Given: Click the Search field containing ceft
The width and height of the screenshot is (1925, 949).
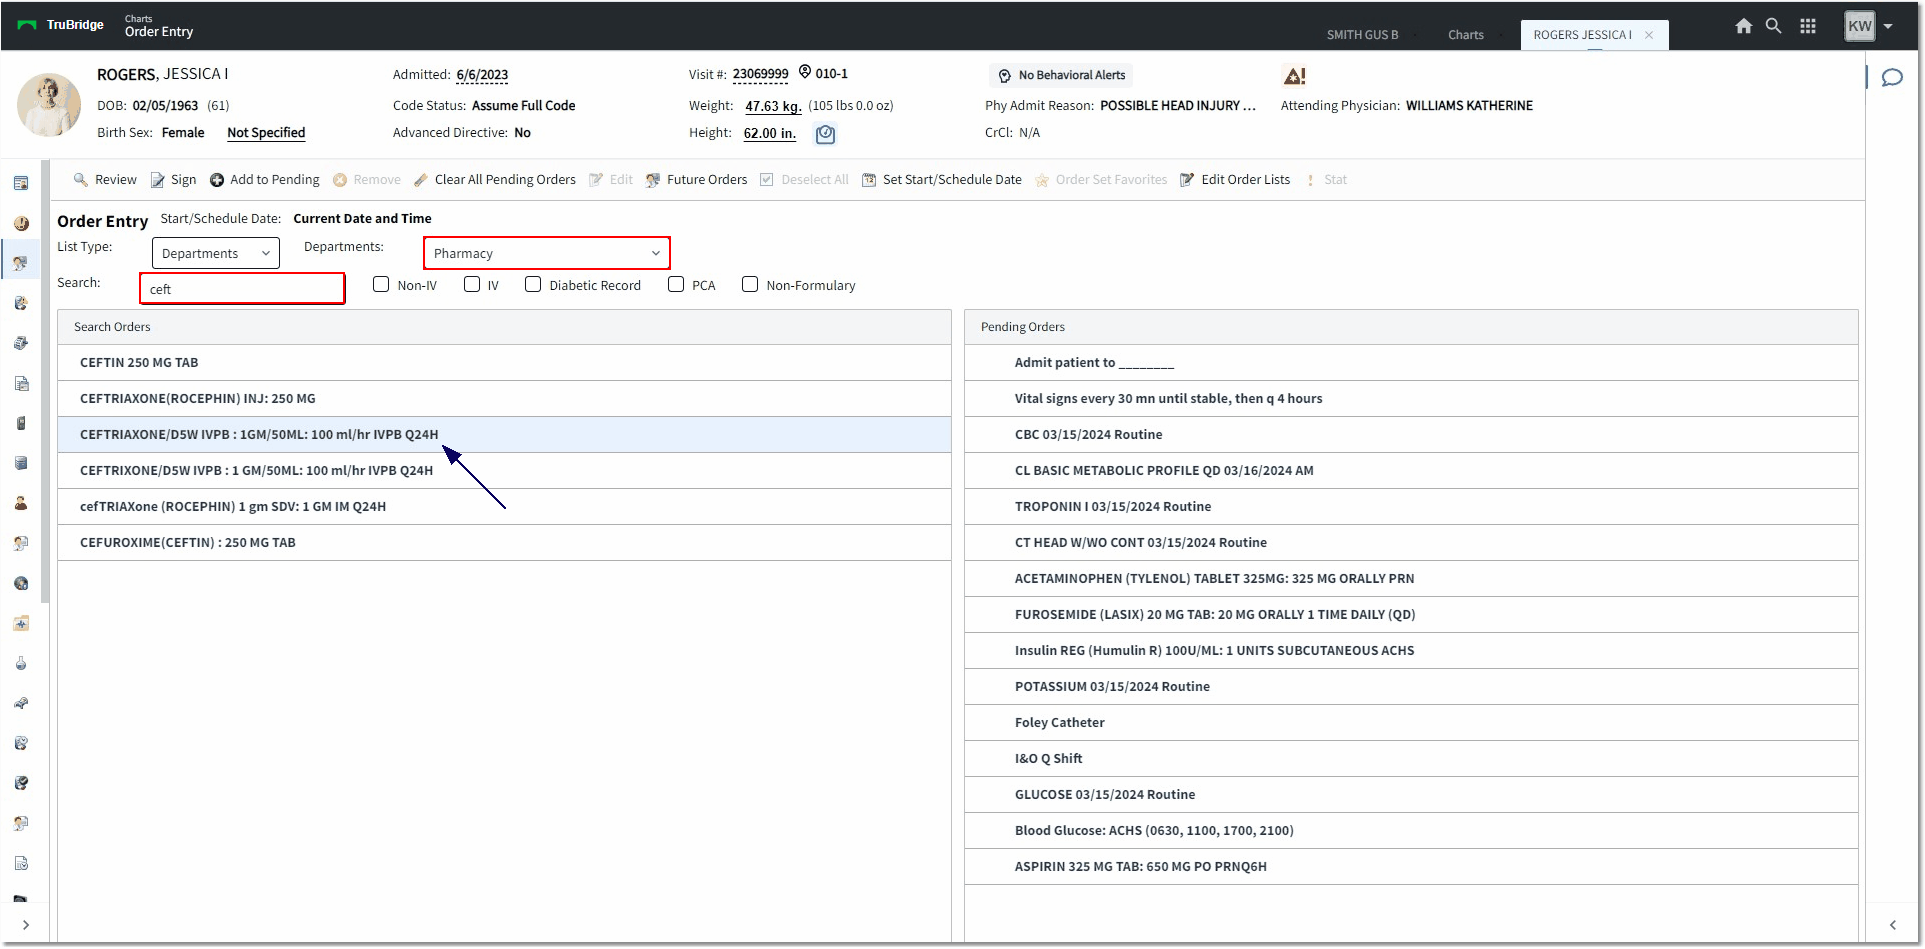Looking at the screenshot, I should tap(242, 289).
